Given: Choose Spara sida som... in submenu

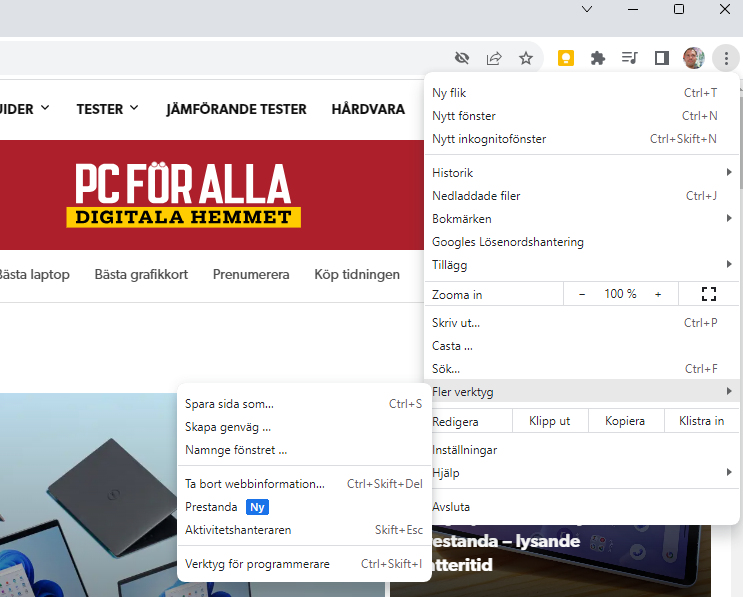Looking at the screenshot, I should (304, 404).
